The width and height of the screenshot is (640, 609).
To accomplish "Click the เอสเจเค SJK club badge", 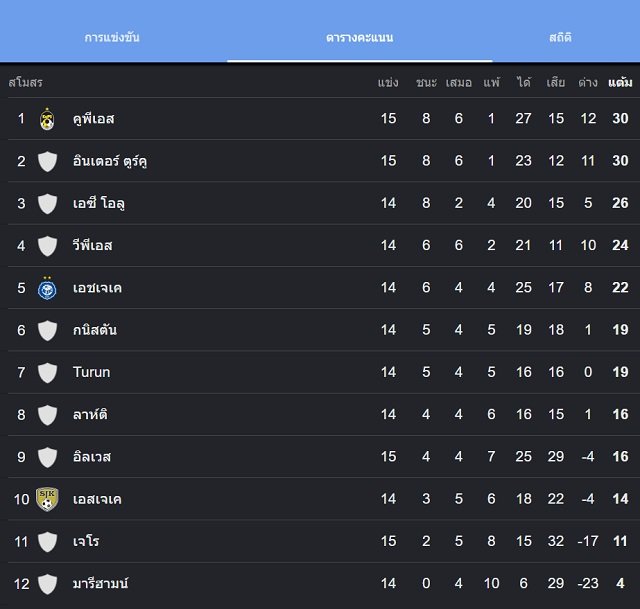I will (47, 499).
